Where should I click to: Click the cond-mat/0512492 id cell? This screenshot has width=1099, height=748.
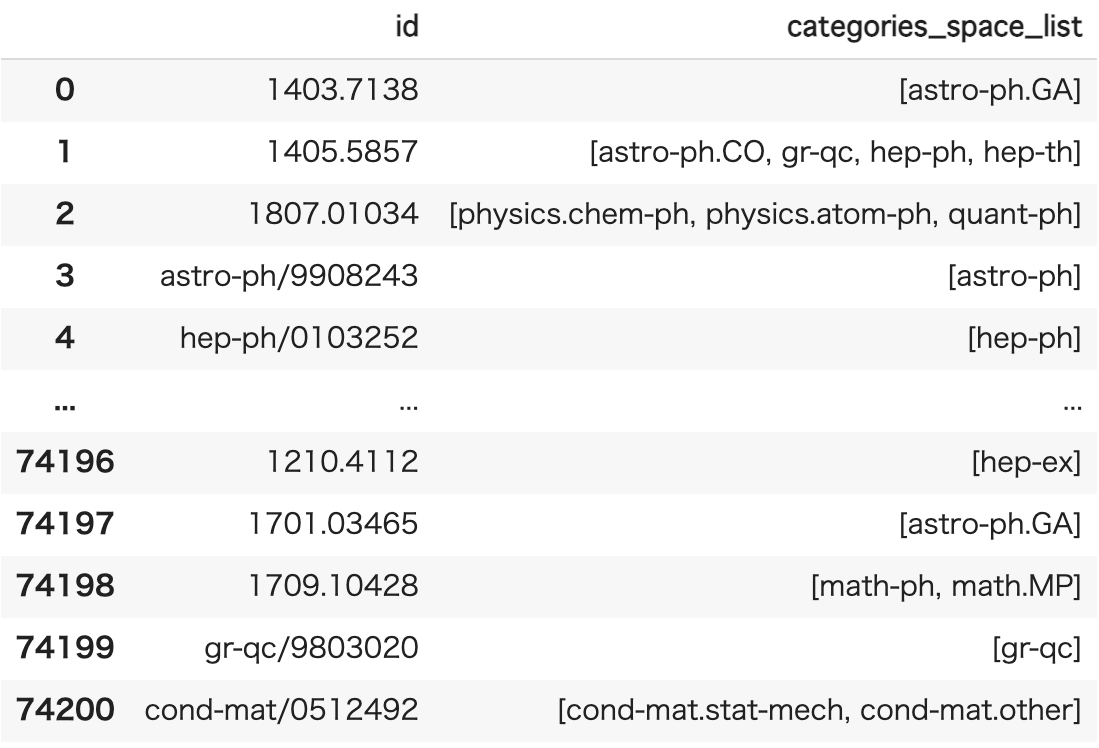pos(282,710)
